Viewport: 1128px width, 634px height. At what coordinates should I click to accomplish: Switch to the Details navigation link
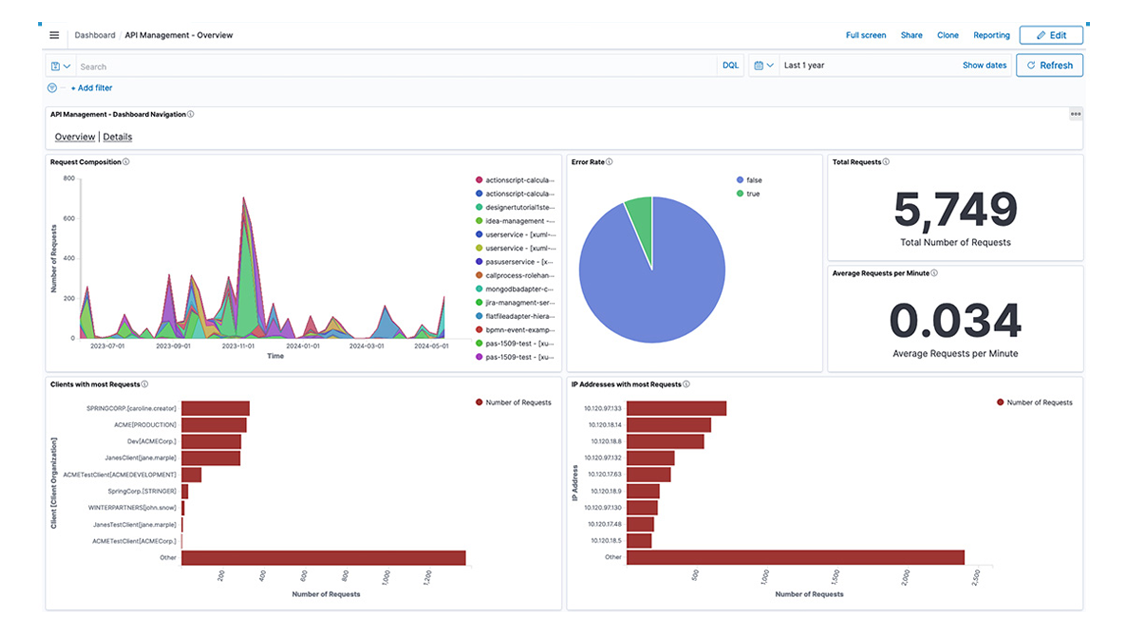pyautogui.click(x=117, y=136)
